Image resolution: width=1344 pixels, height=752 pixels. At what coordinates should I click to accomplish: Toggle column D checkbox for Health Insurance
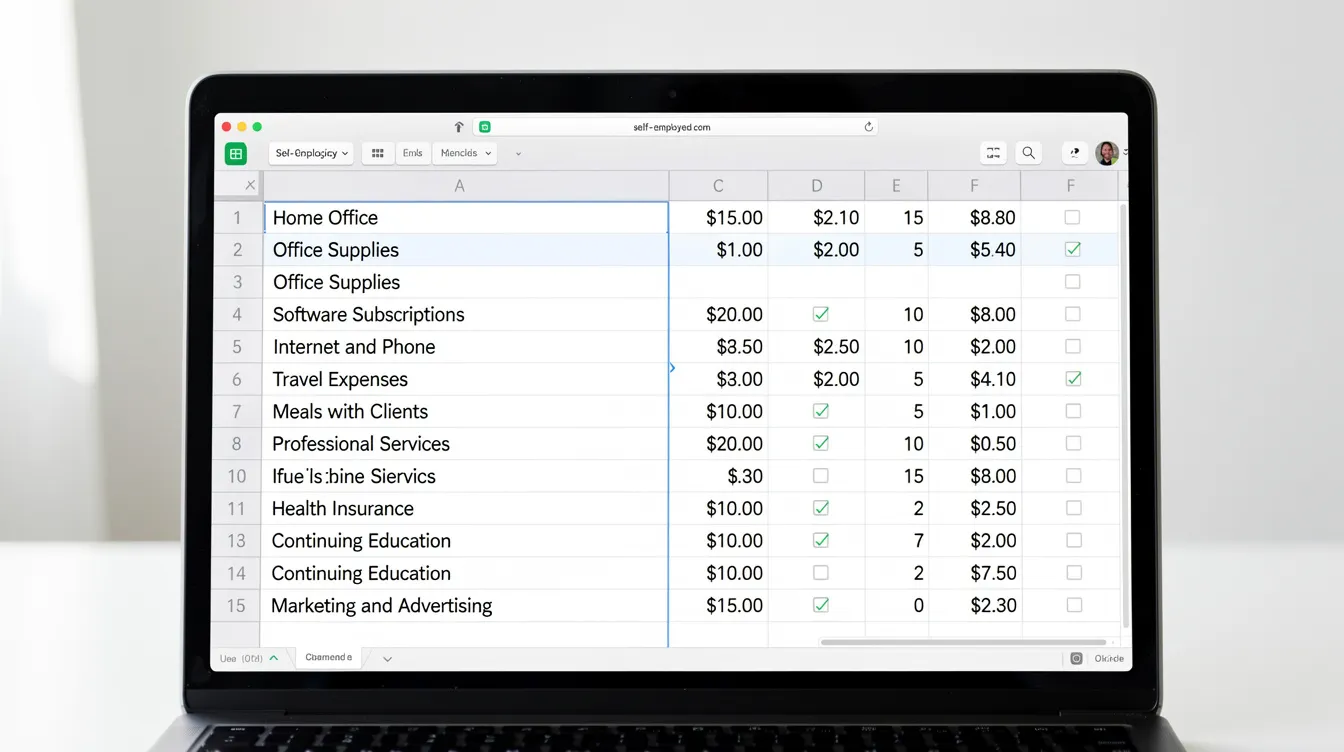pyautogui.click(x=821, y=508)
